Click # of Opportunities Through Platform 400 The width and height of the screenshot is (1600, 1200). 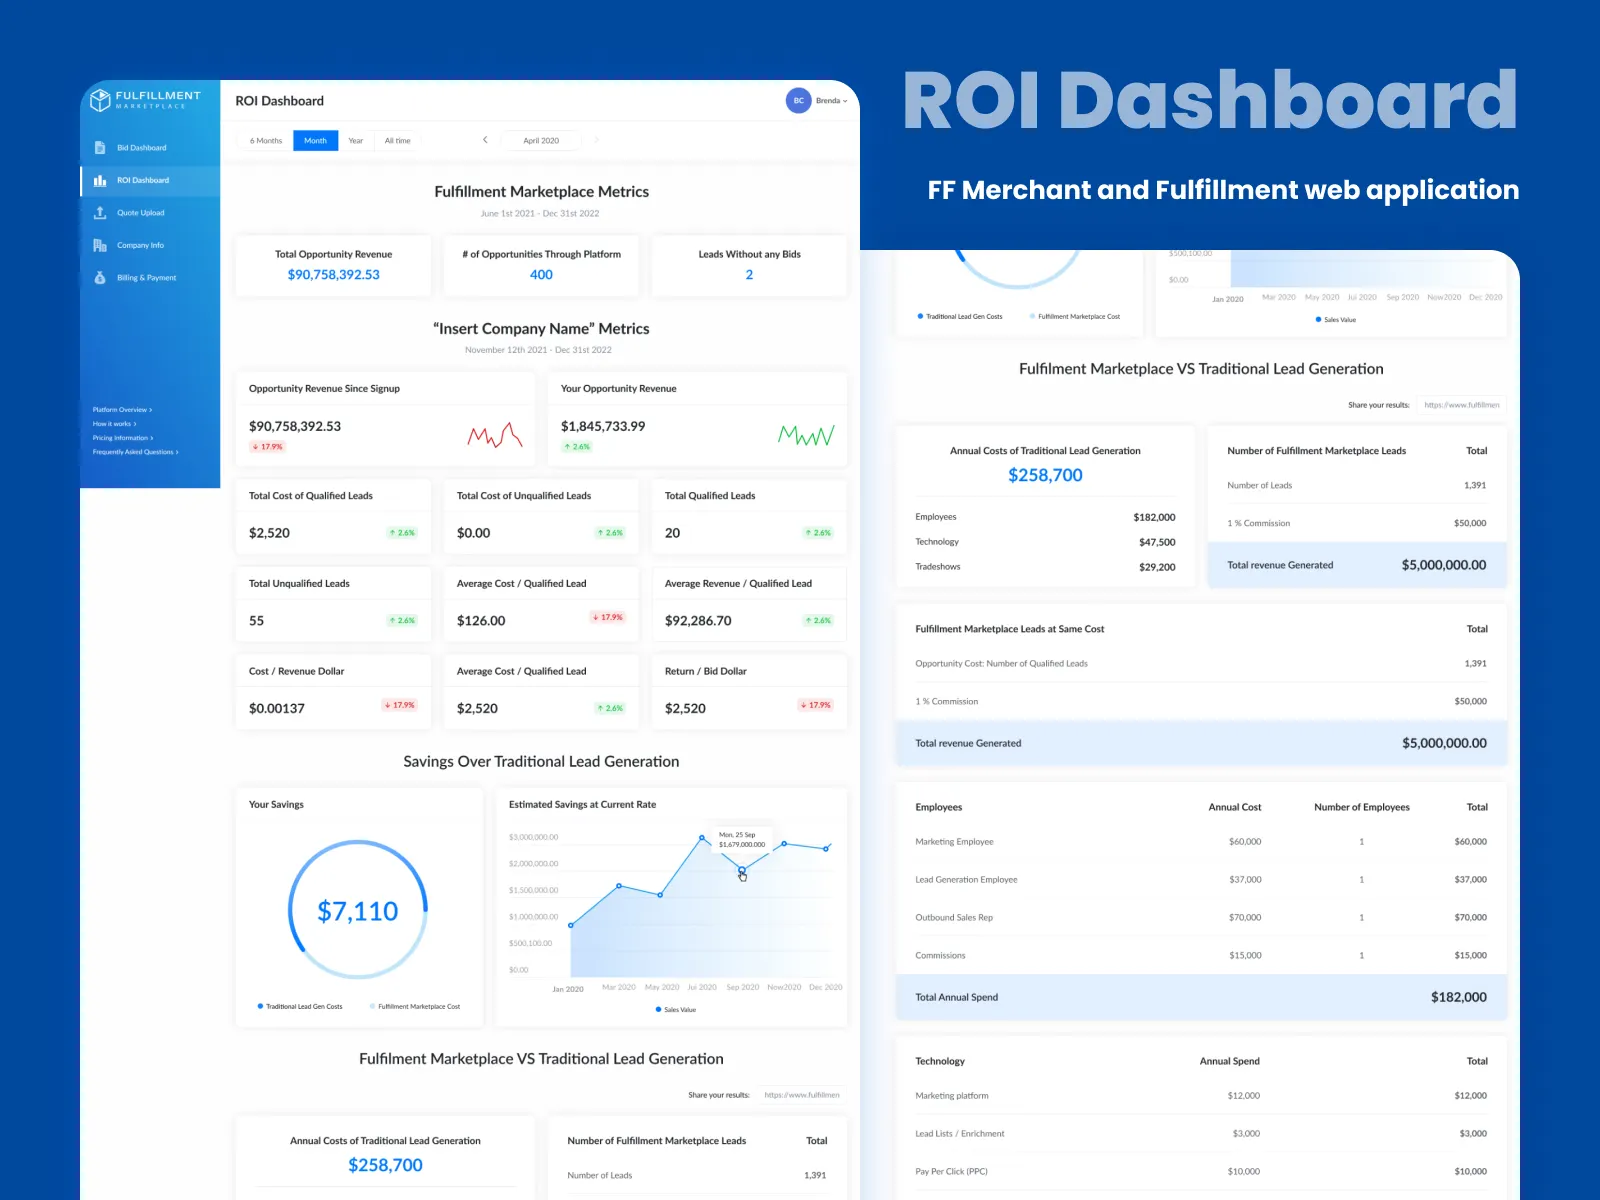pos(541,275)
